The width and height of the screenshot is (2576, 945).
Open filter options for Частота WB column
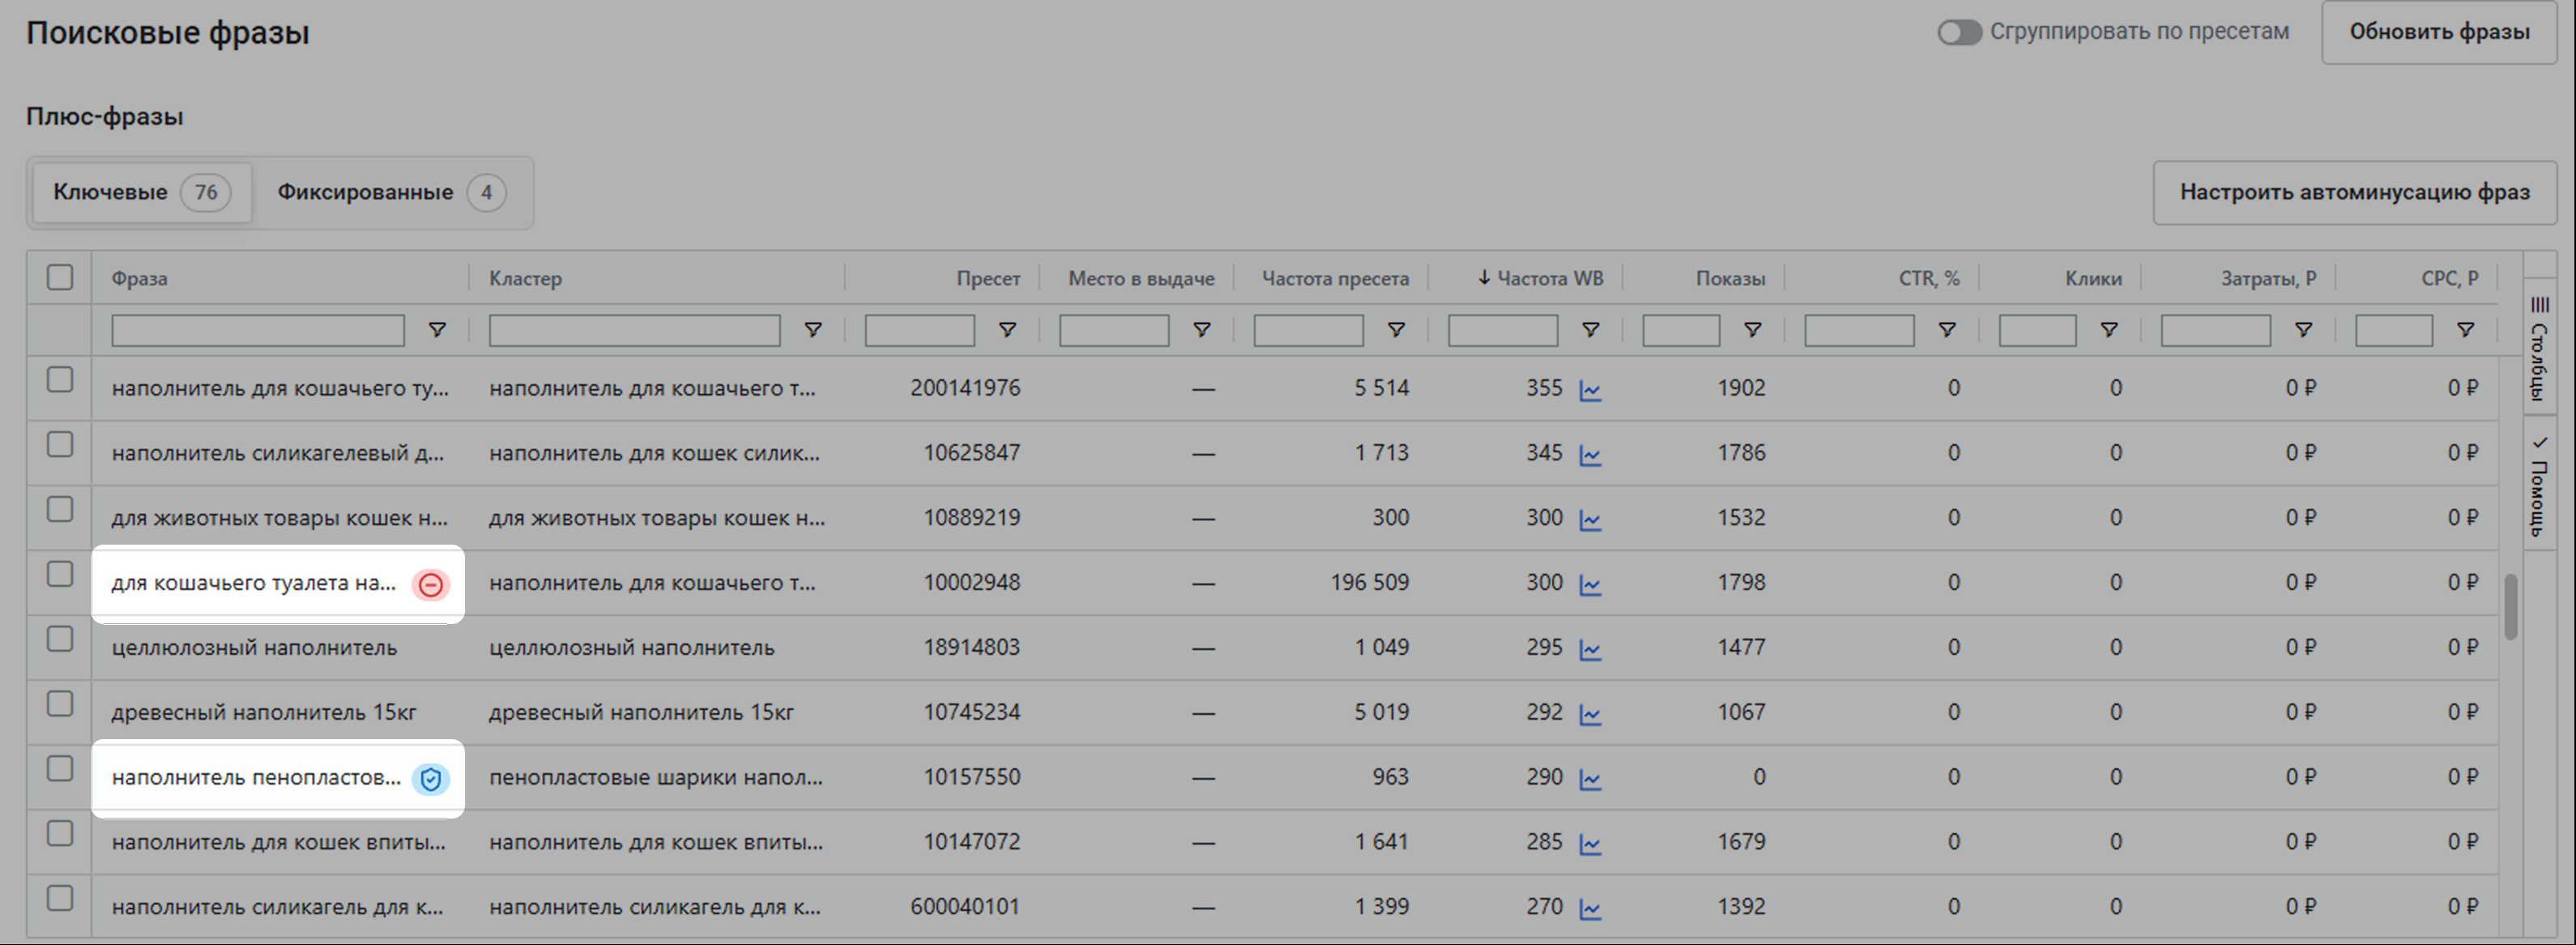[x=1590, y=330]
